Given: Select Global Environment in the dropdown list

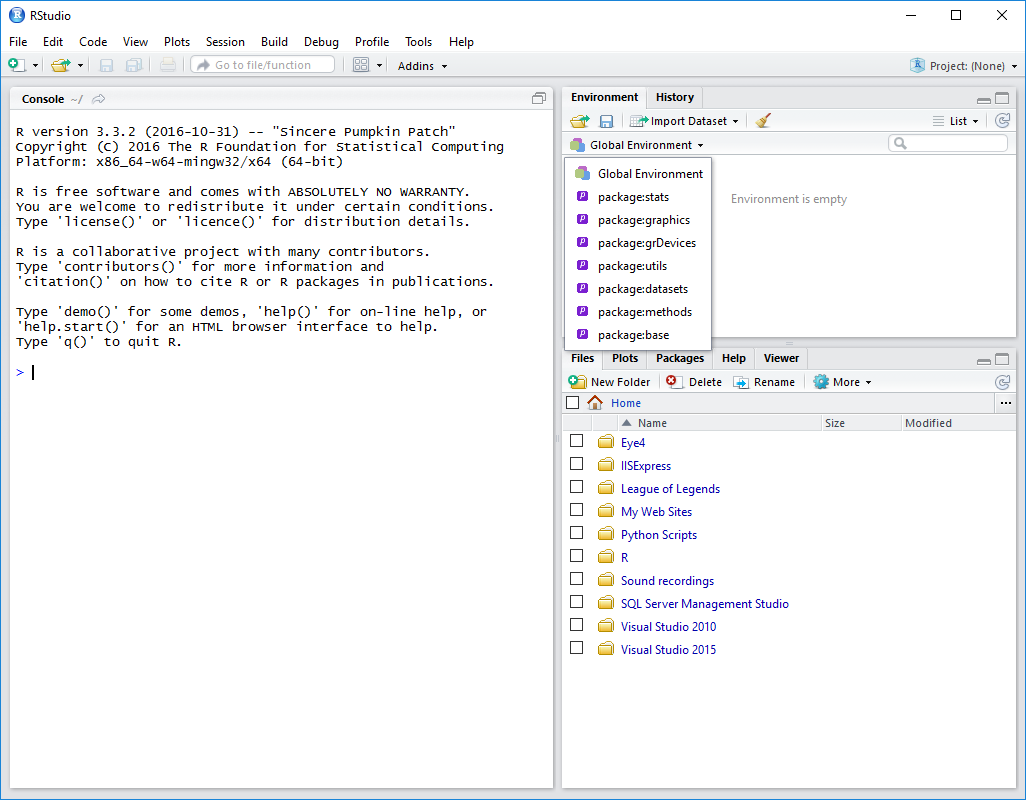Looking at the screenshot, I should pos(638,173).
